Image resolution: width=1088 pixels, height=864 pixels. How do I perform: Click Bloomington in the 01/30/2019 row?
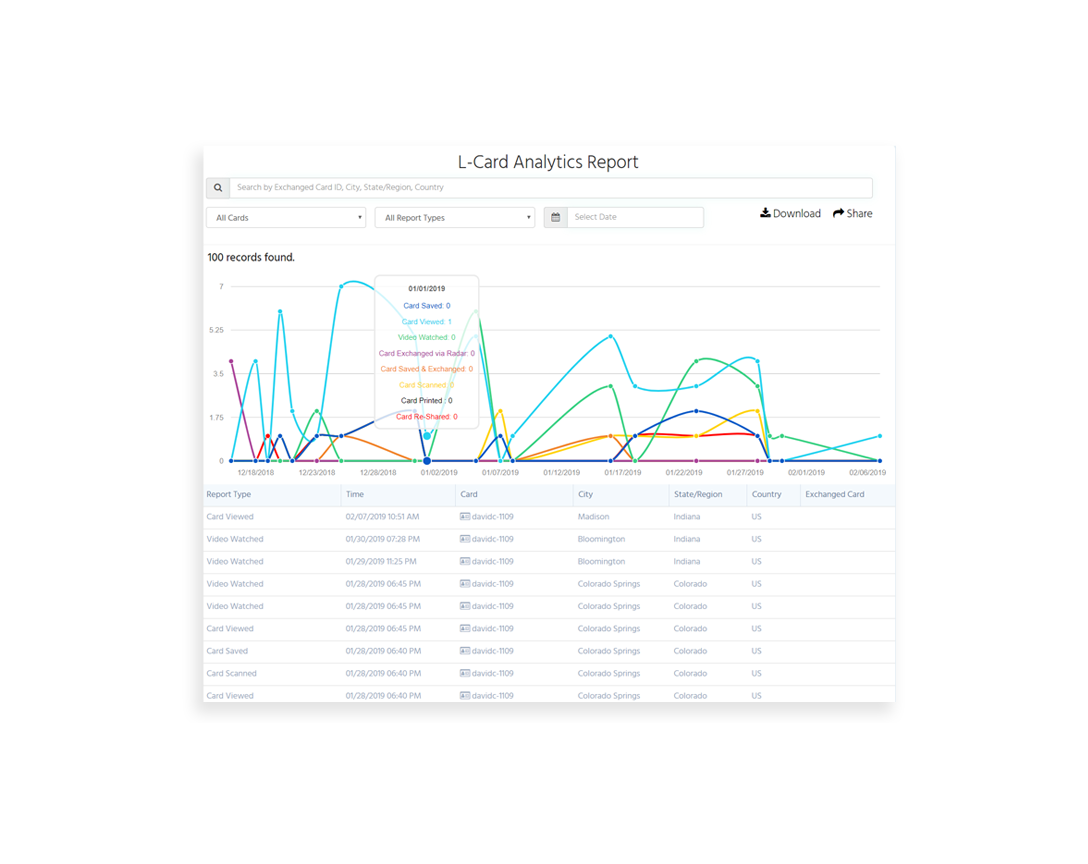pyautogui.click(x=601, y=539)
